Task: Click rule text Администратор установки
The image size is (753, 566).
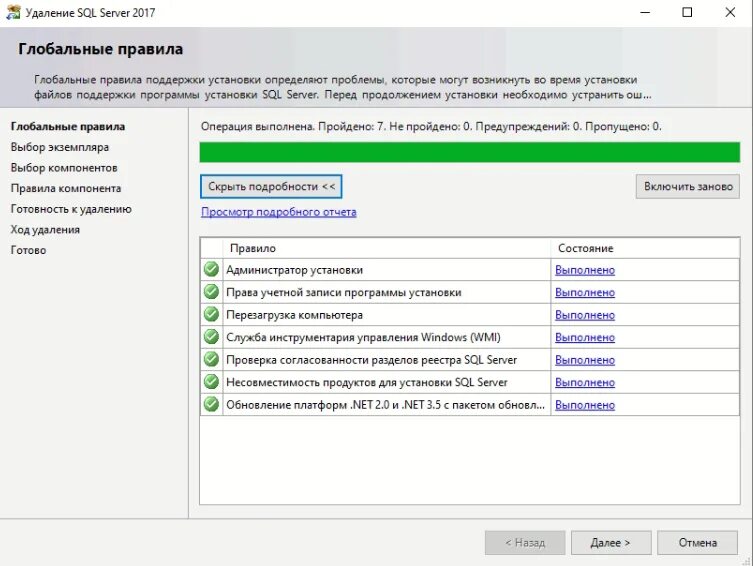Action: [x=294, y=270]
